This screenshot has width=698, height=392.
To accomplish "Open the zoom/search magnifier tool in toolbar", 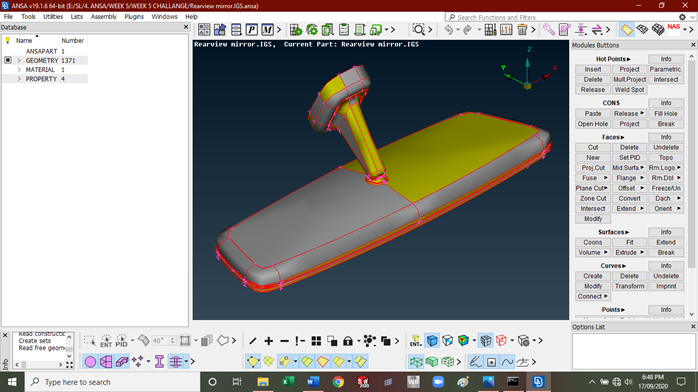I will [418, 30].
